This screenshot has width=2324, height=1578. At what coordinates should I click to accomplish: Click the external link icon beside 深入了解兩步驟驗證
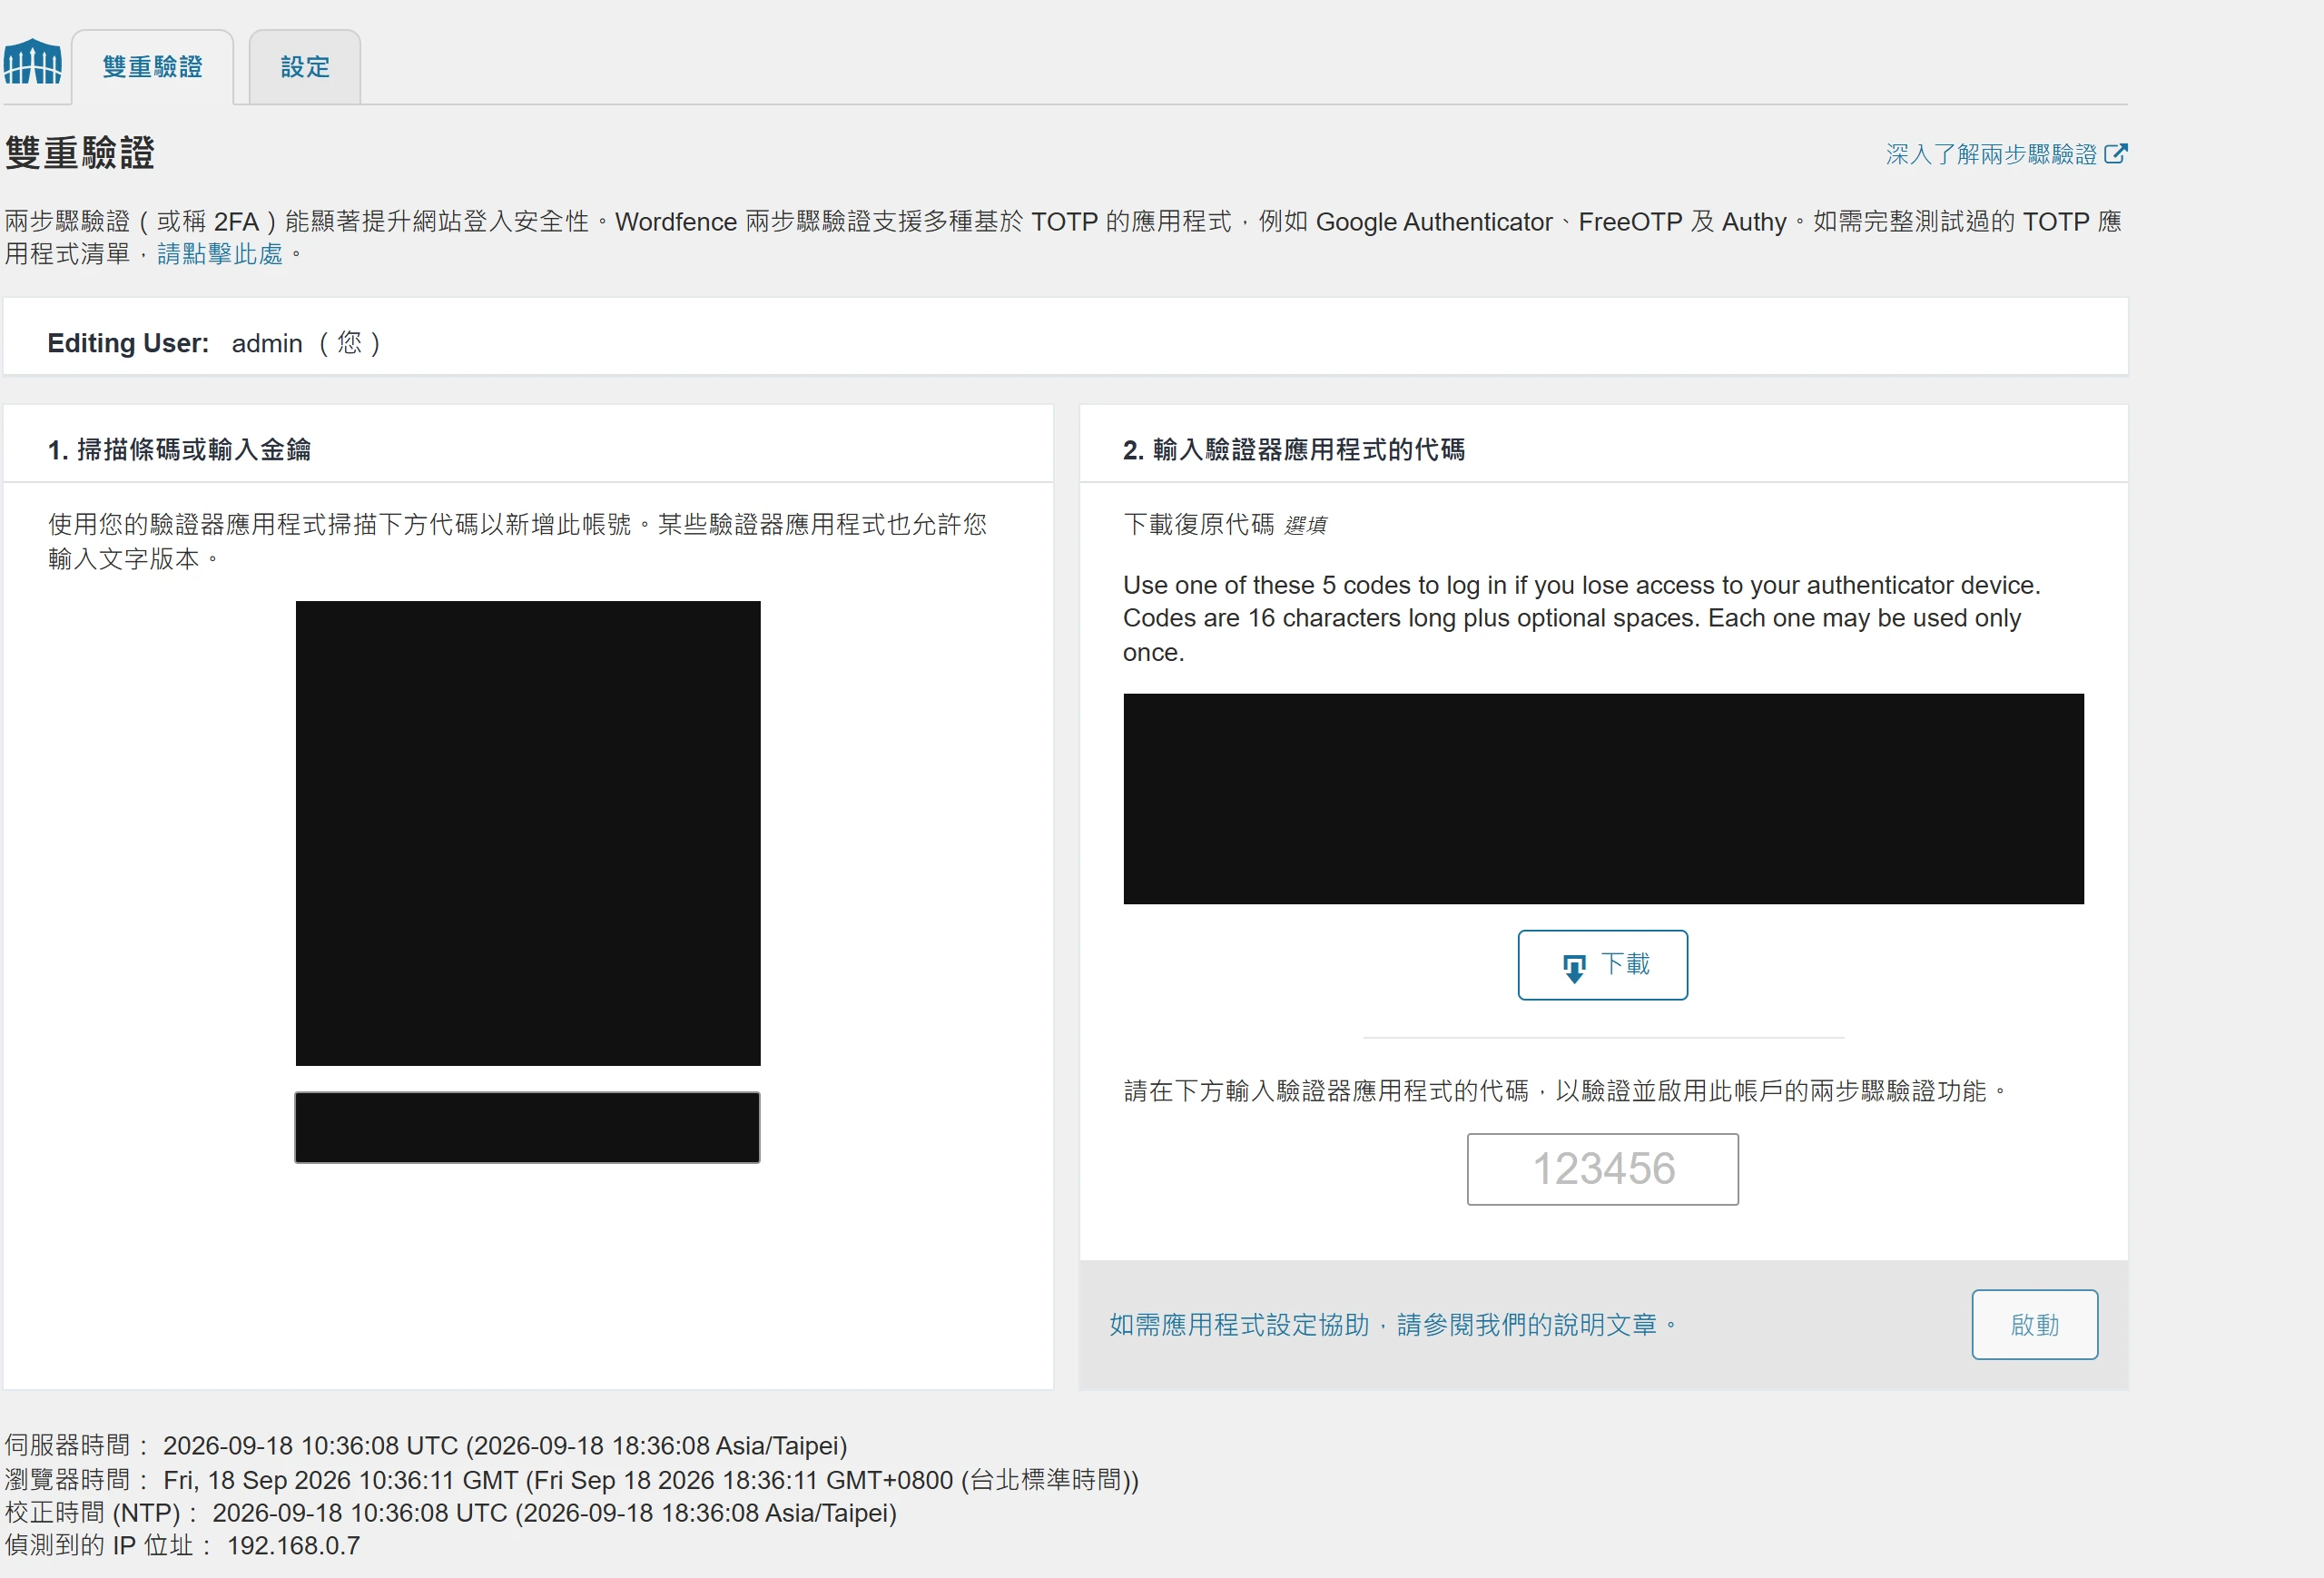click(x=2116, y=154)
